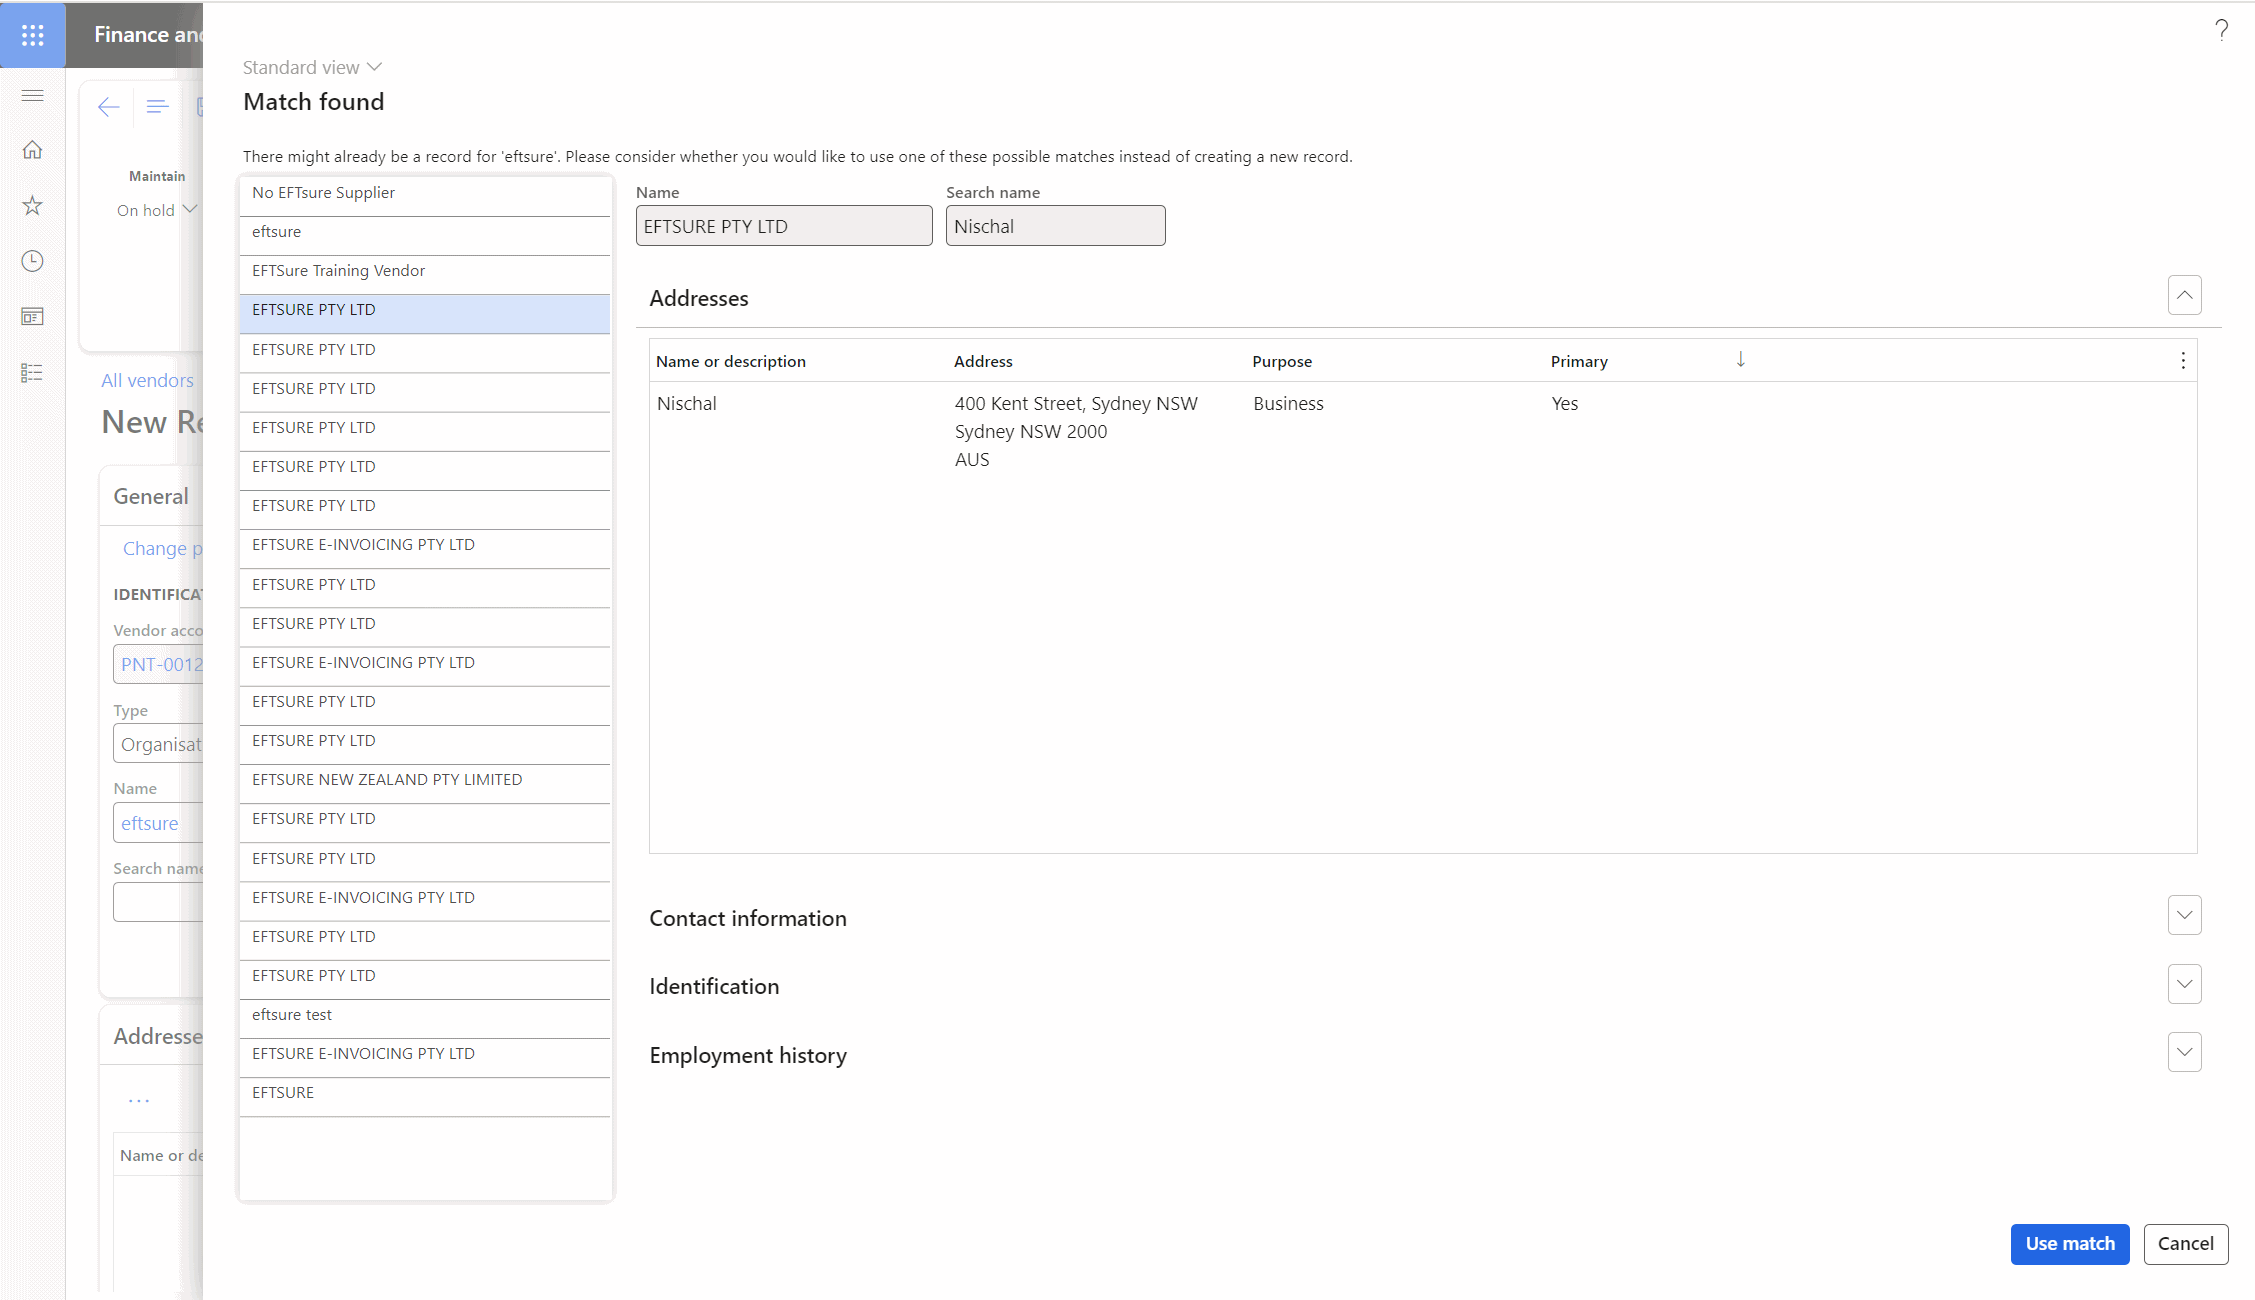
Task: Open the On hold dropdown
Action: [x=156, y=210]
